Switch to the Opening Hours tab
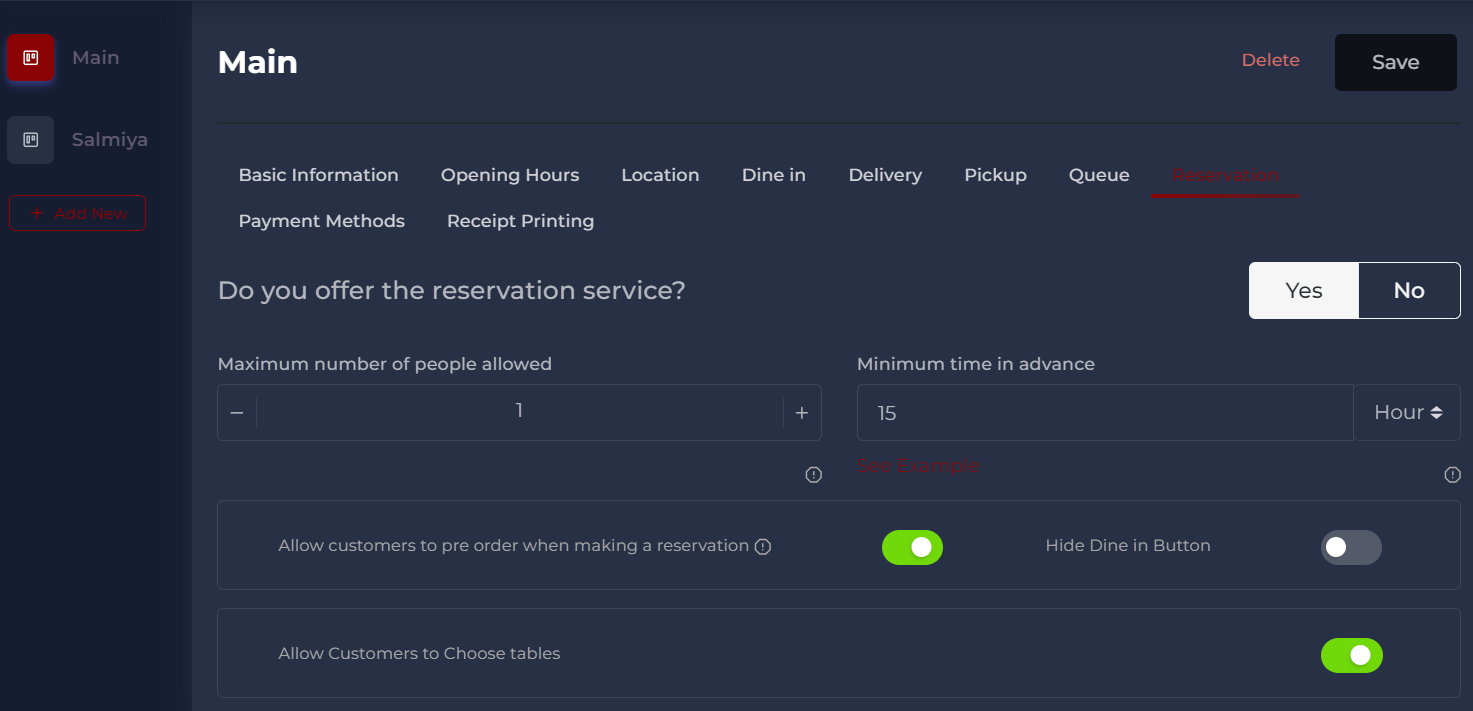Screen dimensions: 1473x711 coord(509,174)
